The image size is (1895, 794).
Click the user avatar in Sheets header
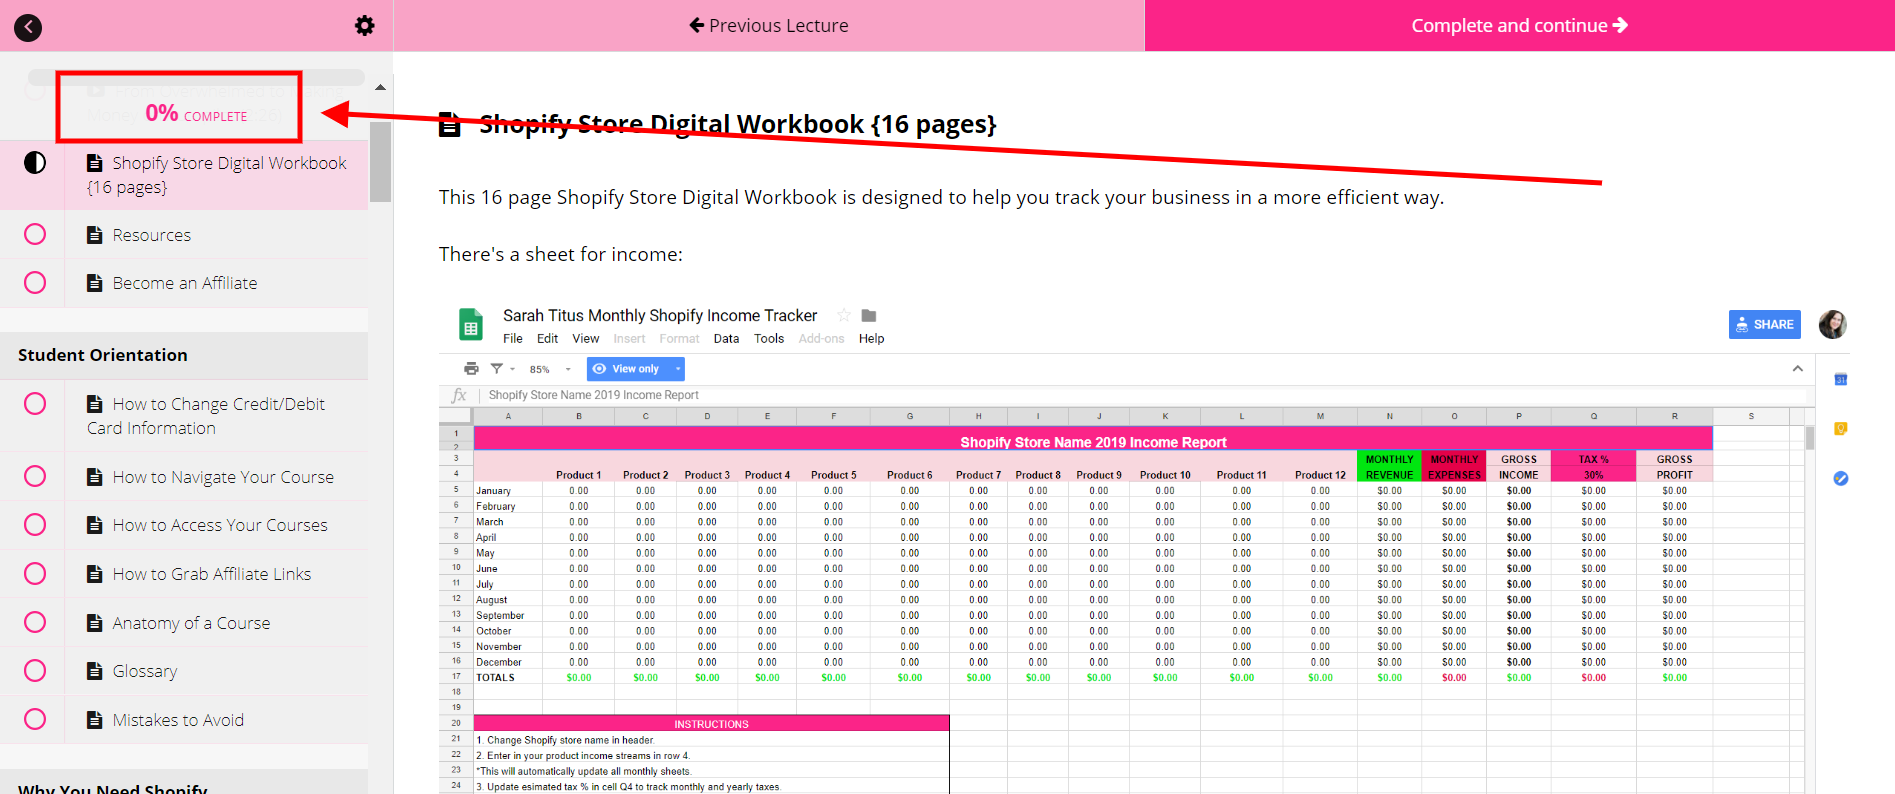(x=1832, y=324)
